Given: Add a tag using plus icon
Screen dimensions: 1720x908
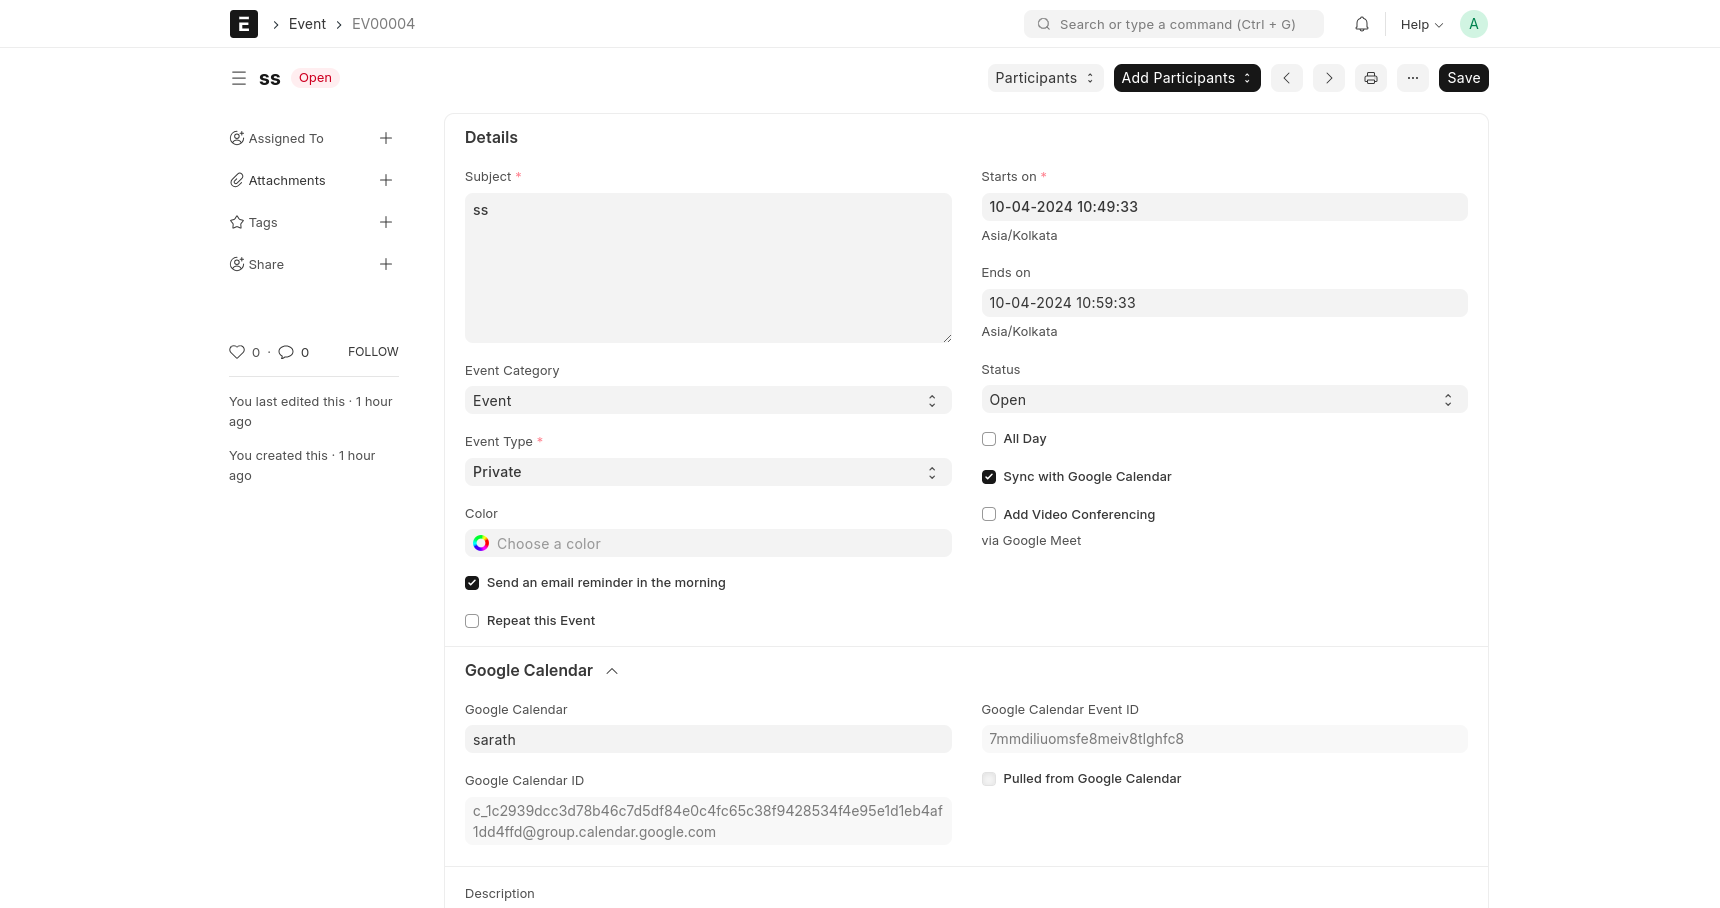Looking at the screenshot, I should tap(385, 222).
